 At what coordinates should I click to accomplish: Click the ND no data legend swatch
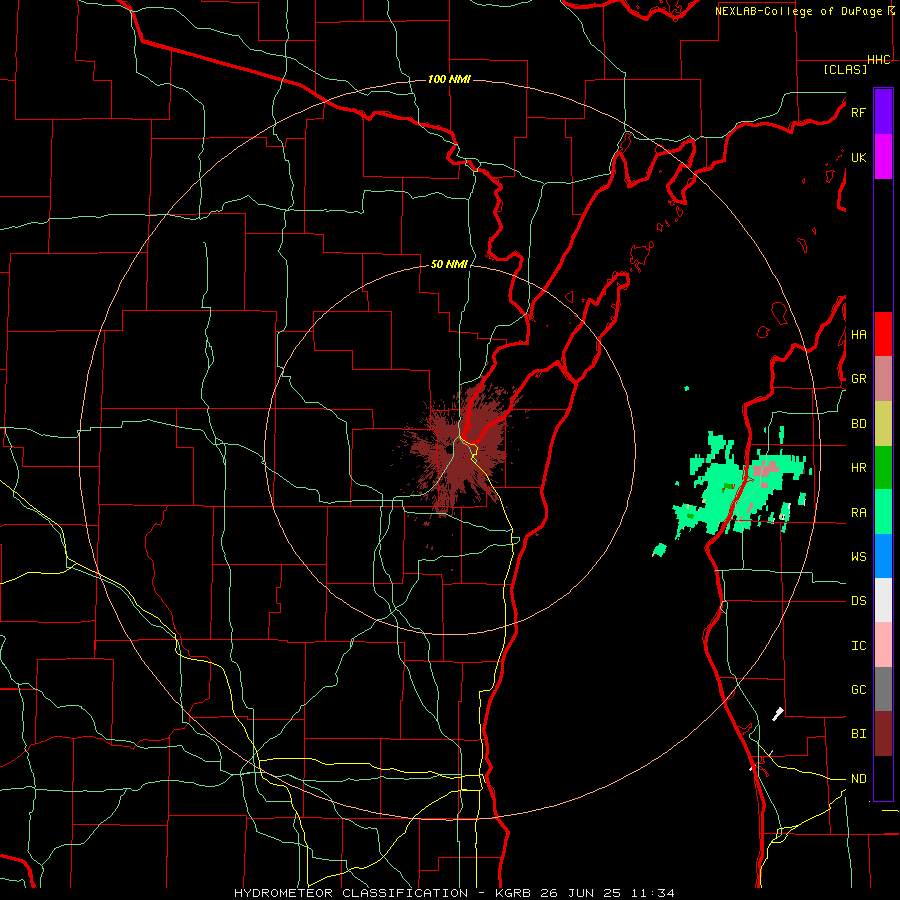(x=883, y=778)
